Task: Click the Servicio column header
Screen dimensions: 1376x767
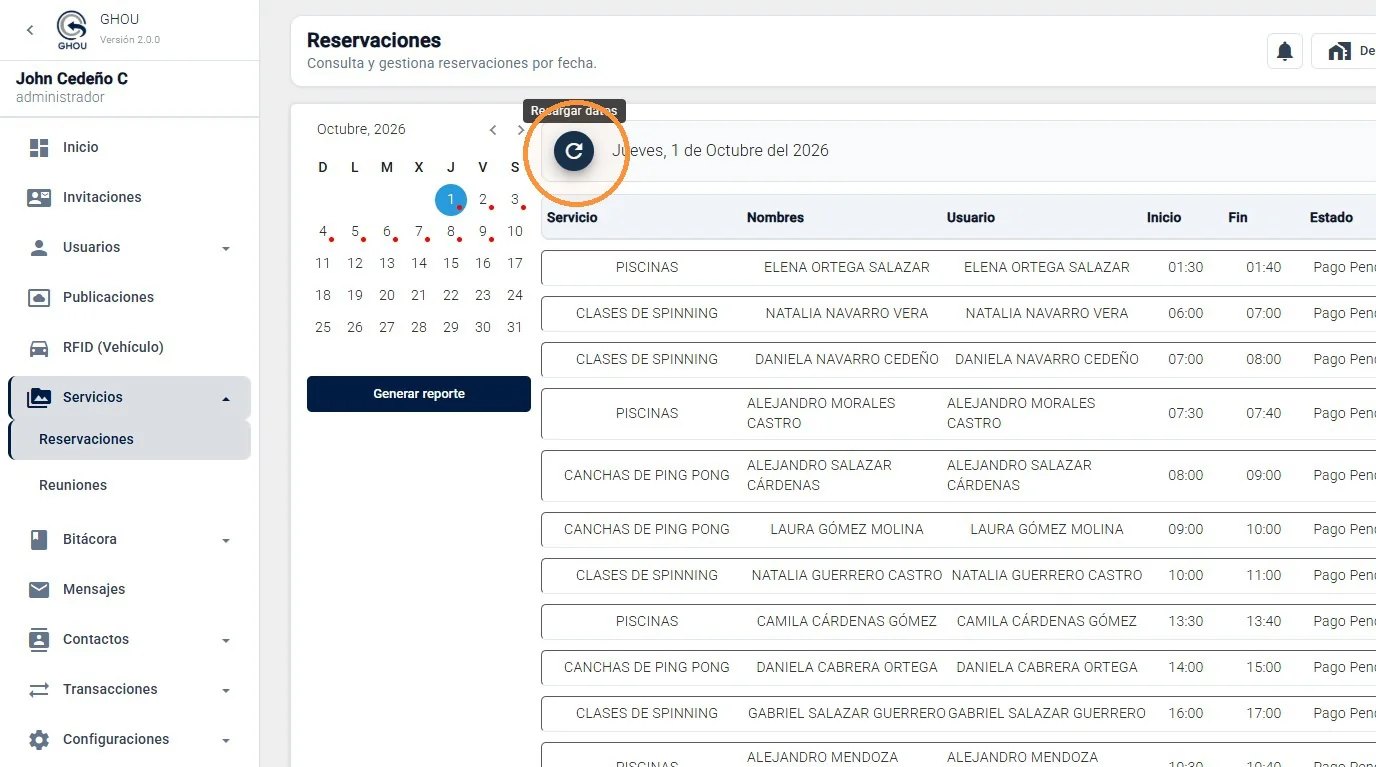Action: pos(572,218)
